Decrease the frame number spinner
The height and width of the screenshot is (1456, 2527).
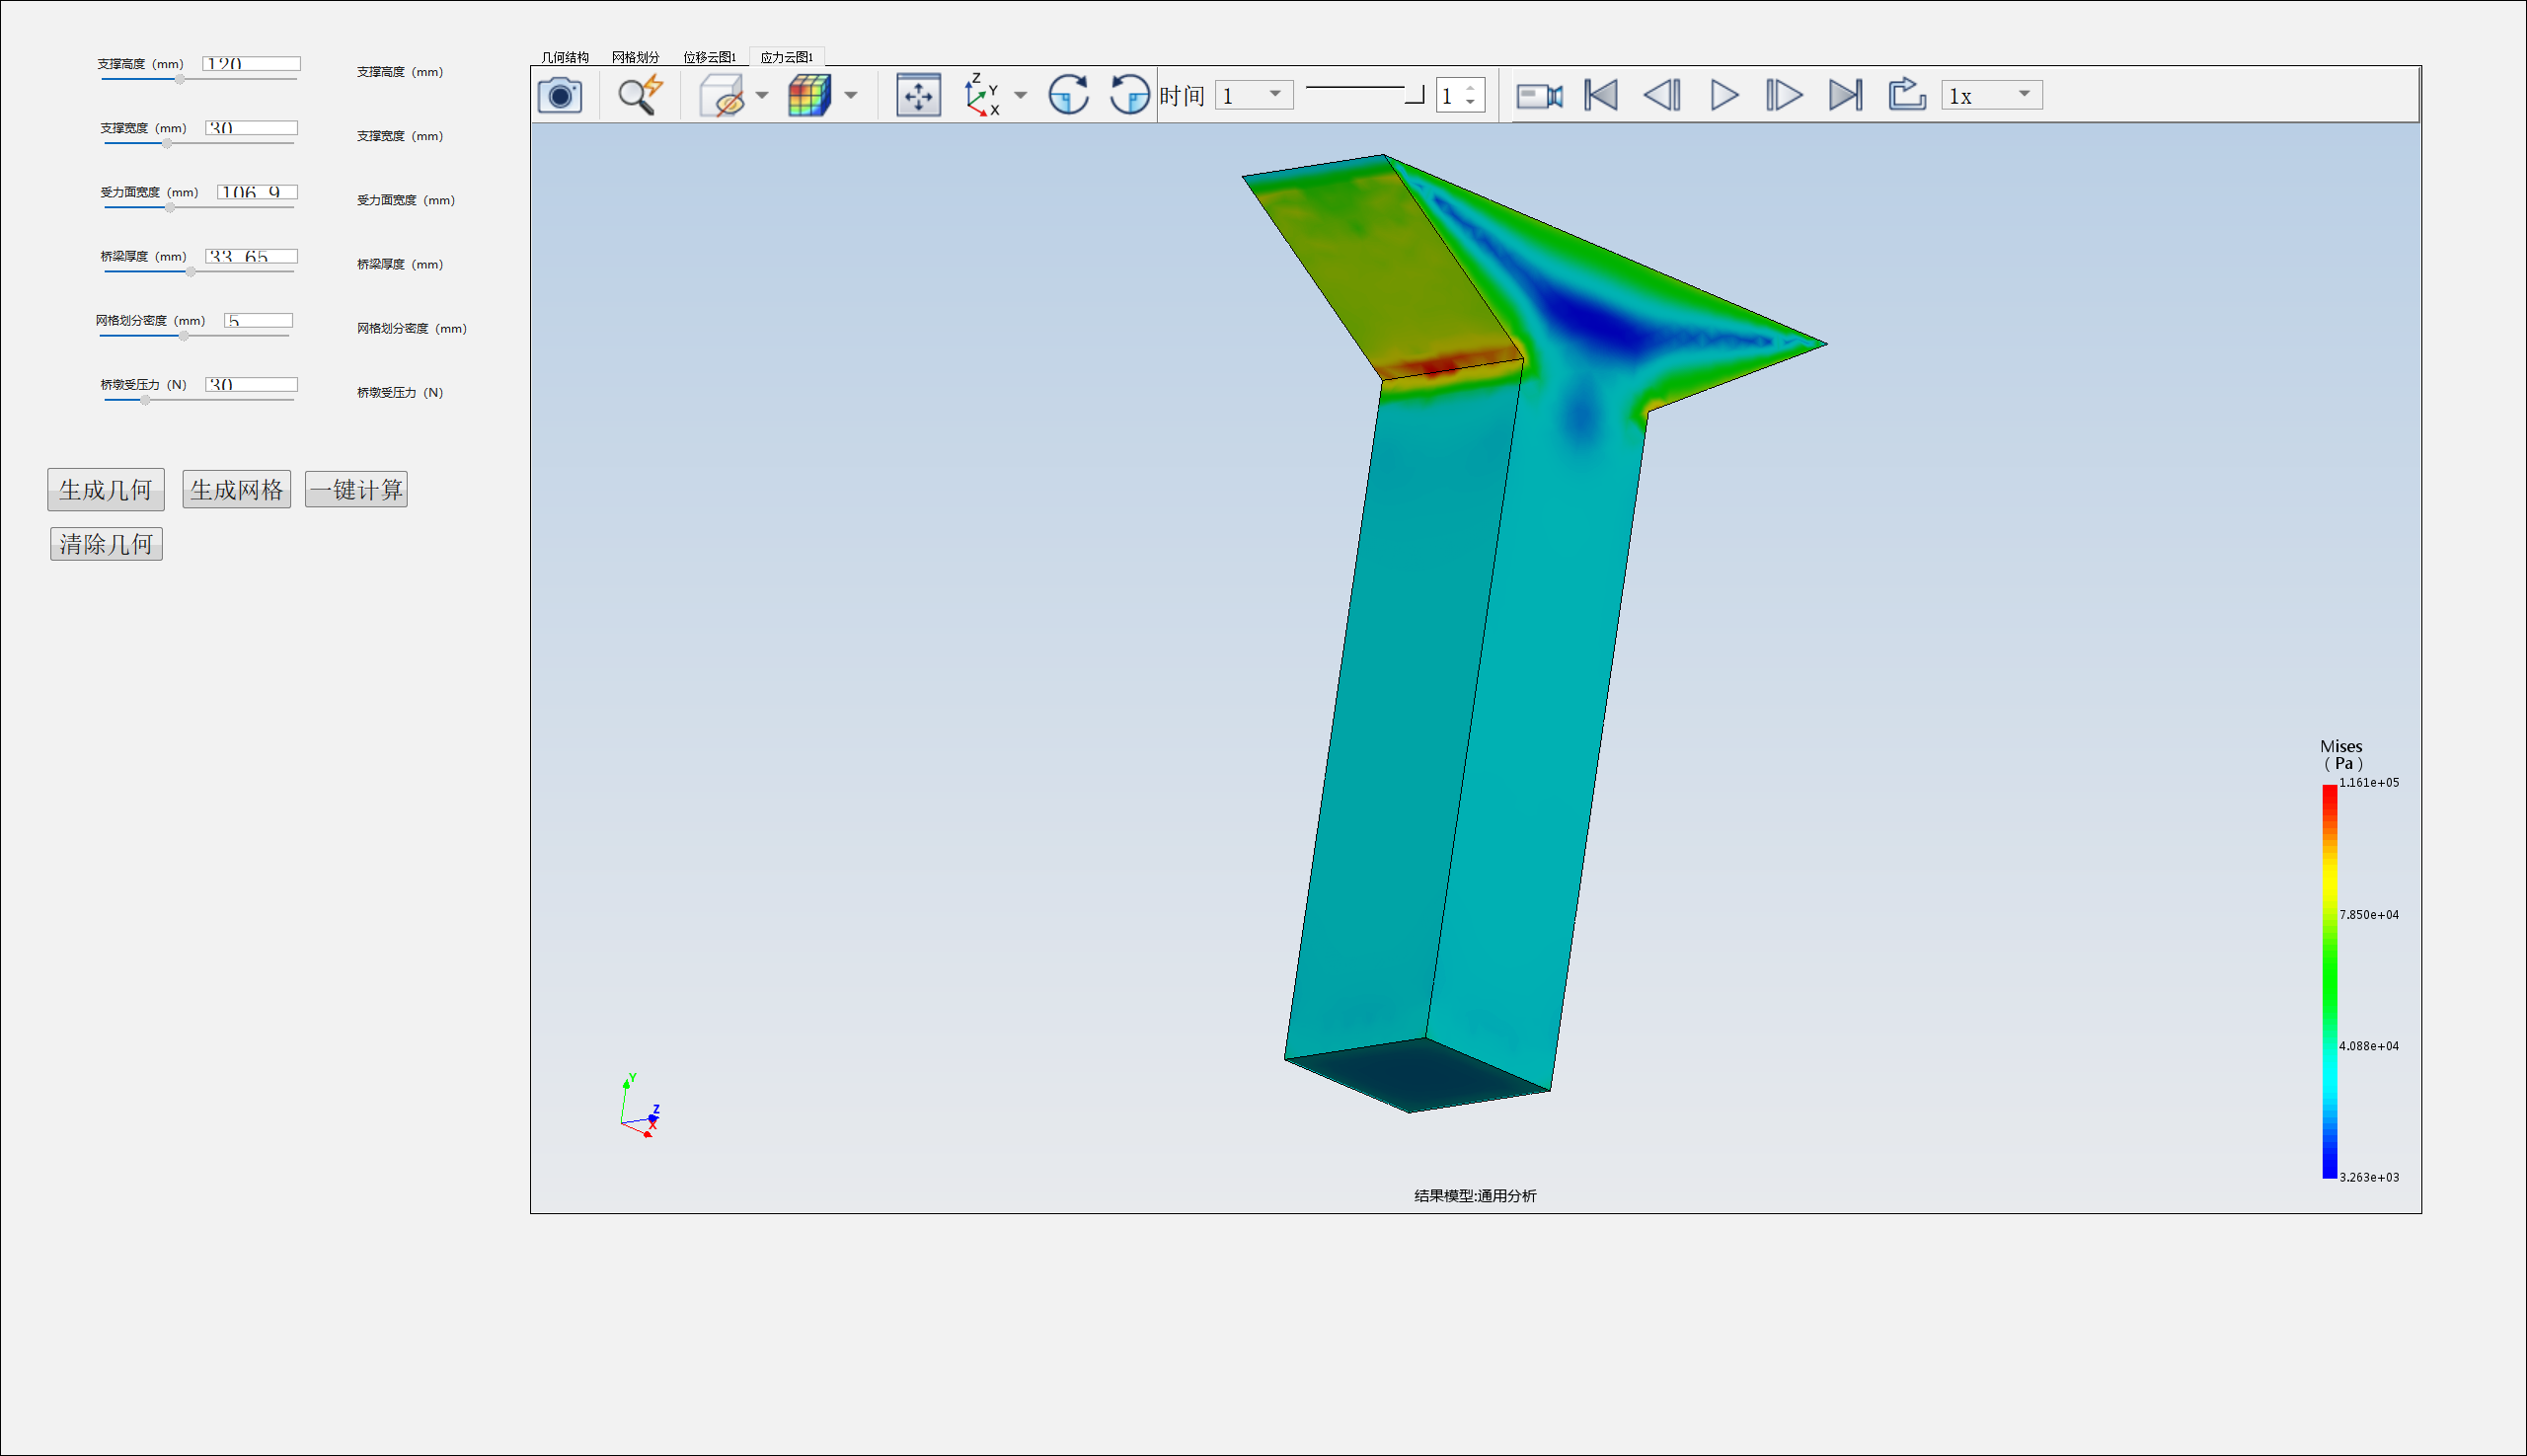coord(1470,103)
